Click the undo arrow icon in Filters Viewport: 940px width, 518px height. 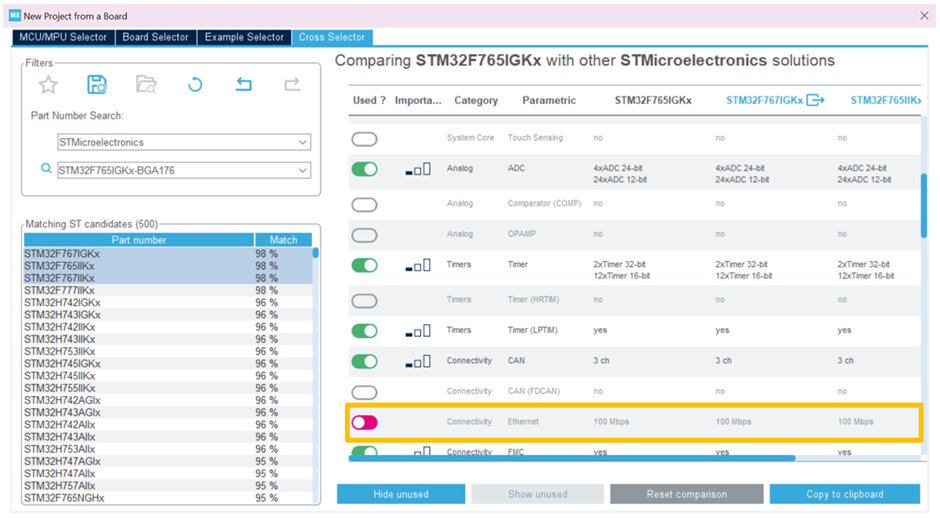(x=243, y=85)
